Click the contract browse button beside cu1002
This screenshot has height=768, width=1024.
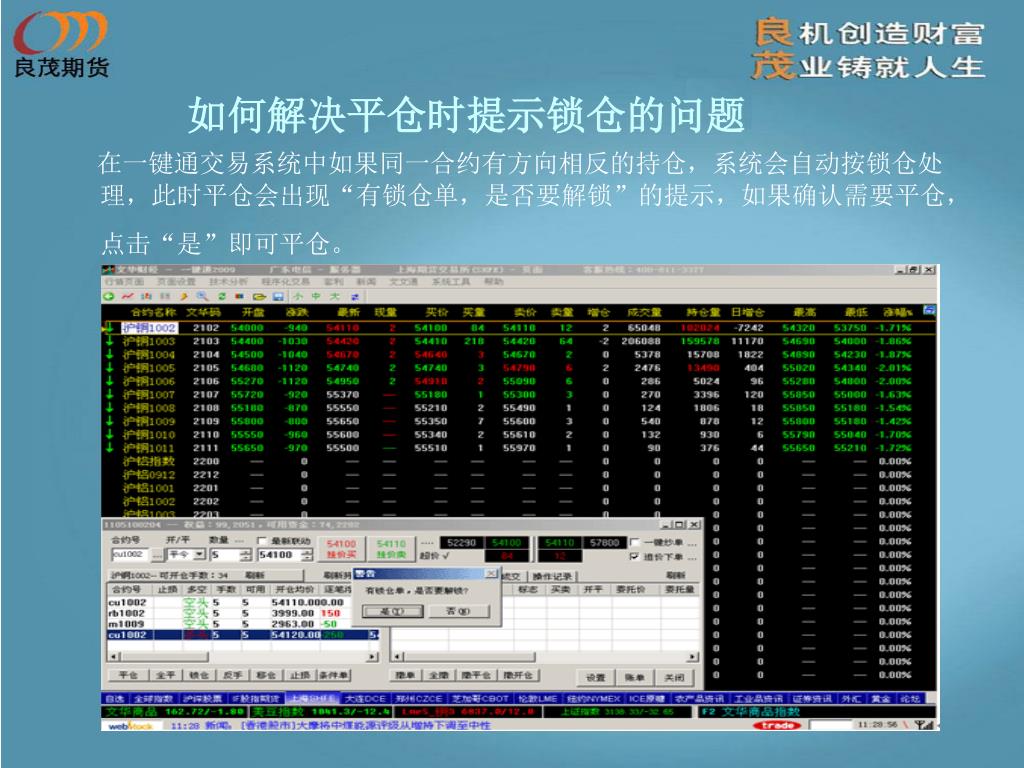(157, 555)
